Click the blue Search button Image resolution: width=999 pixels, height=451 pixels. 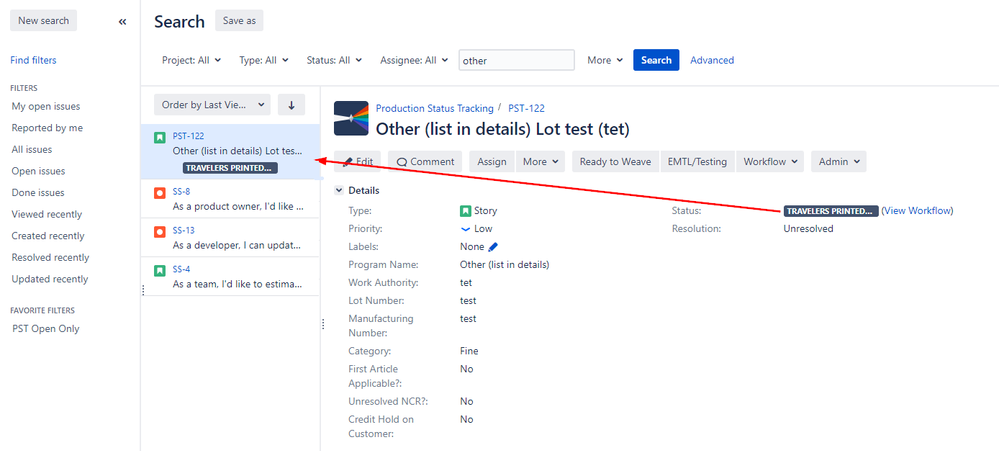coord(656,60)
